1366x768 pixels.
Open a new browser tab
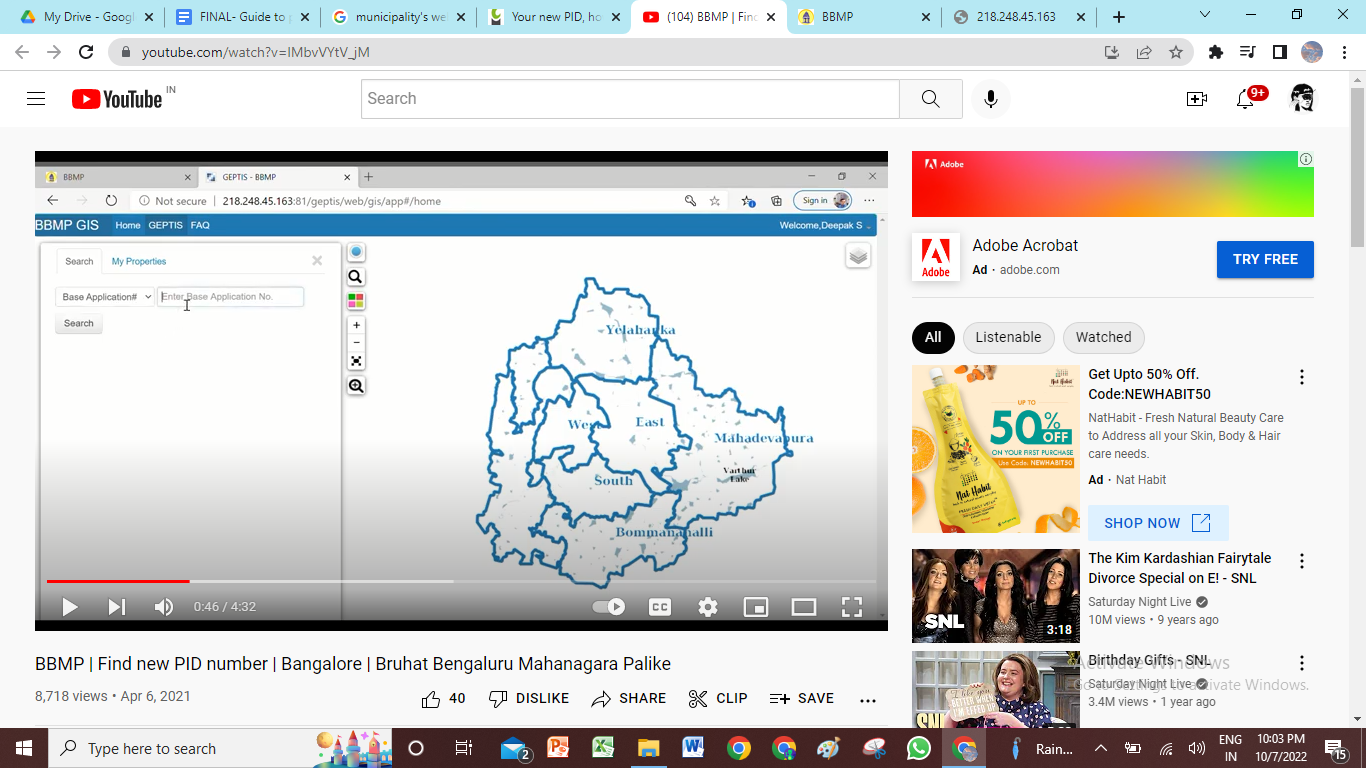click(1119, 17)
